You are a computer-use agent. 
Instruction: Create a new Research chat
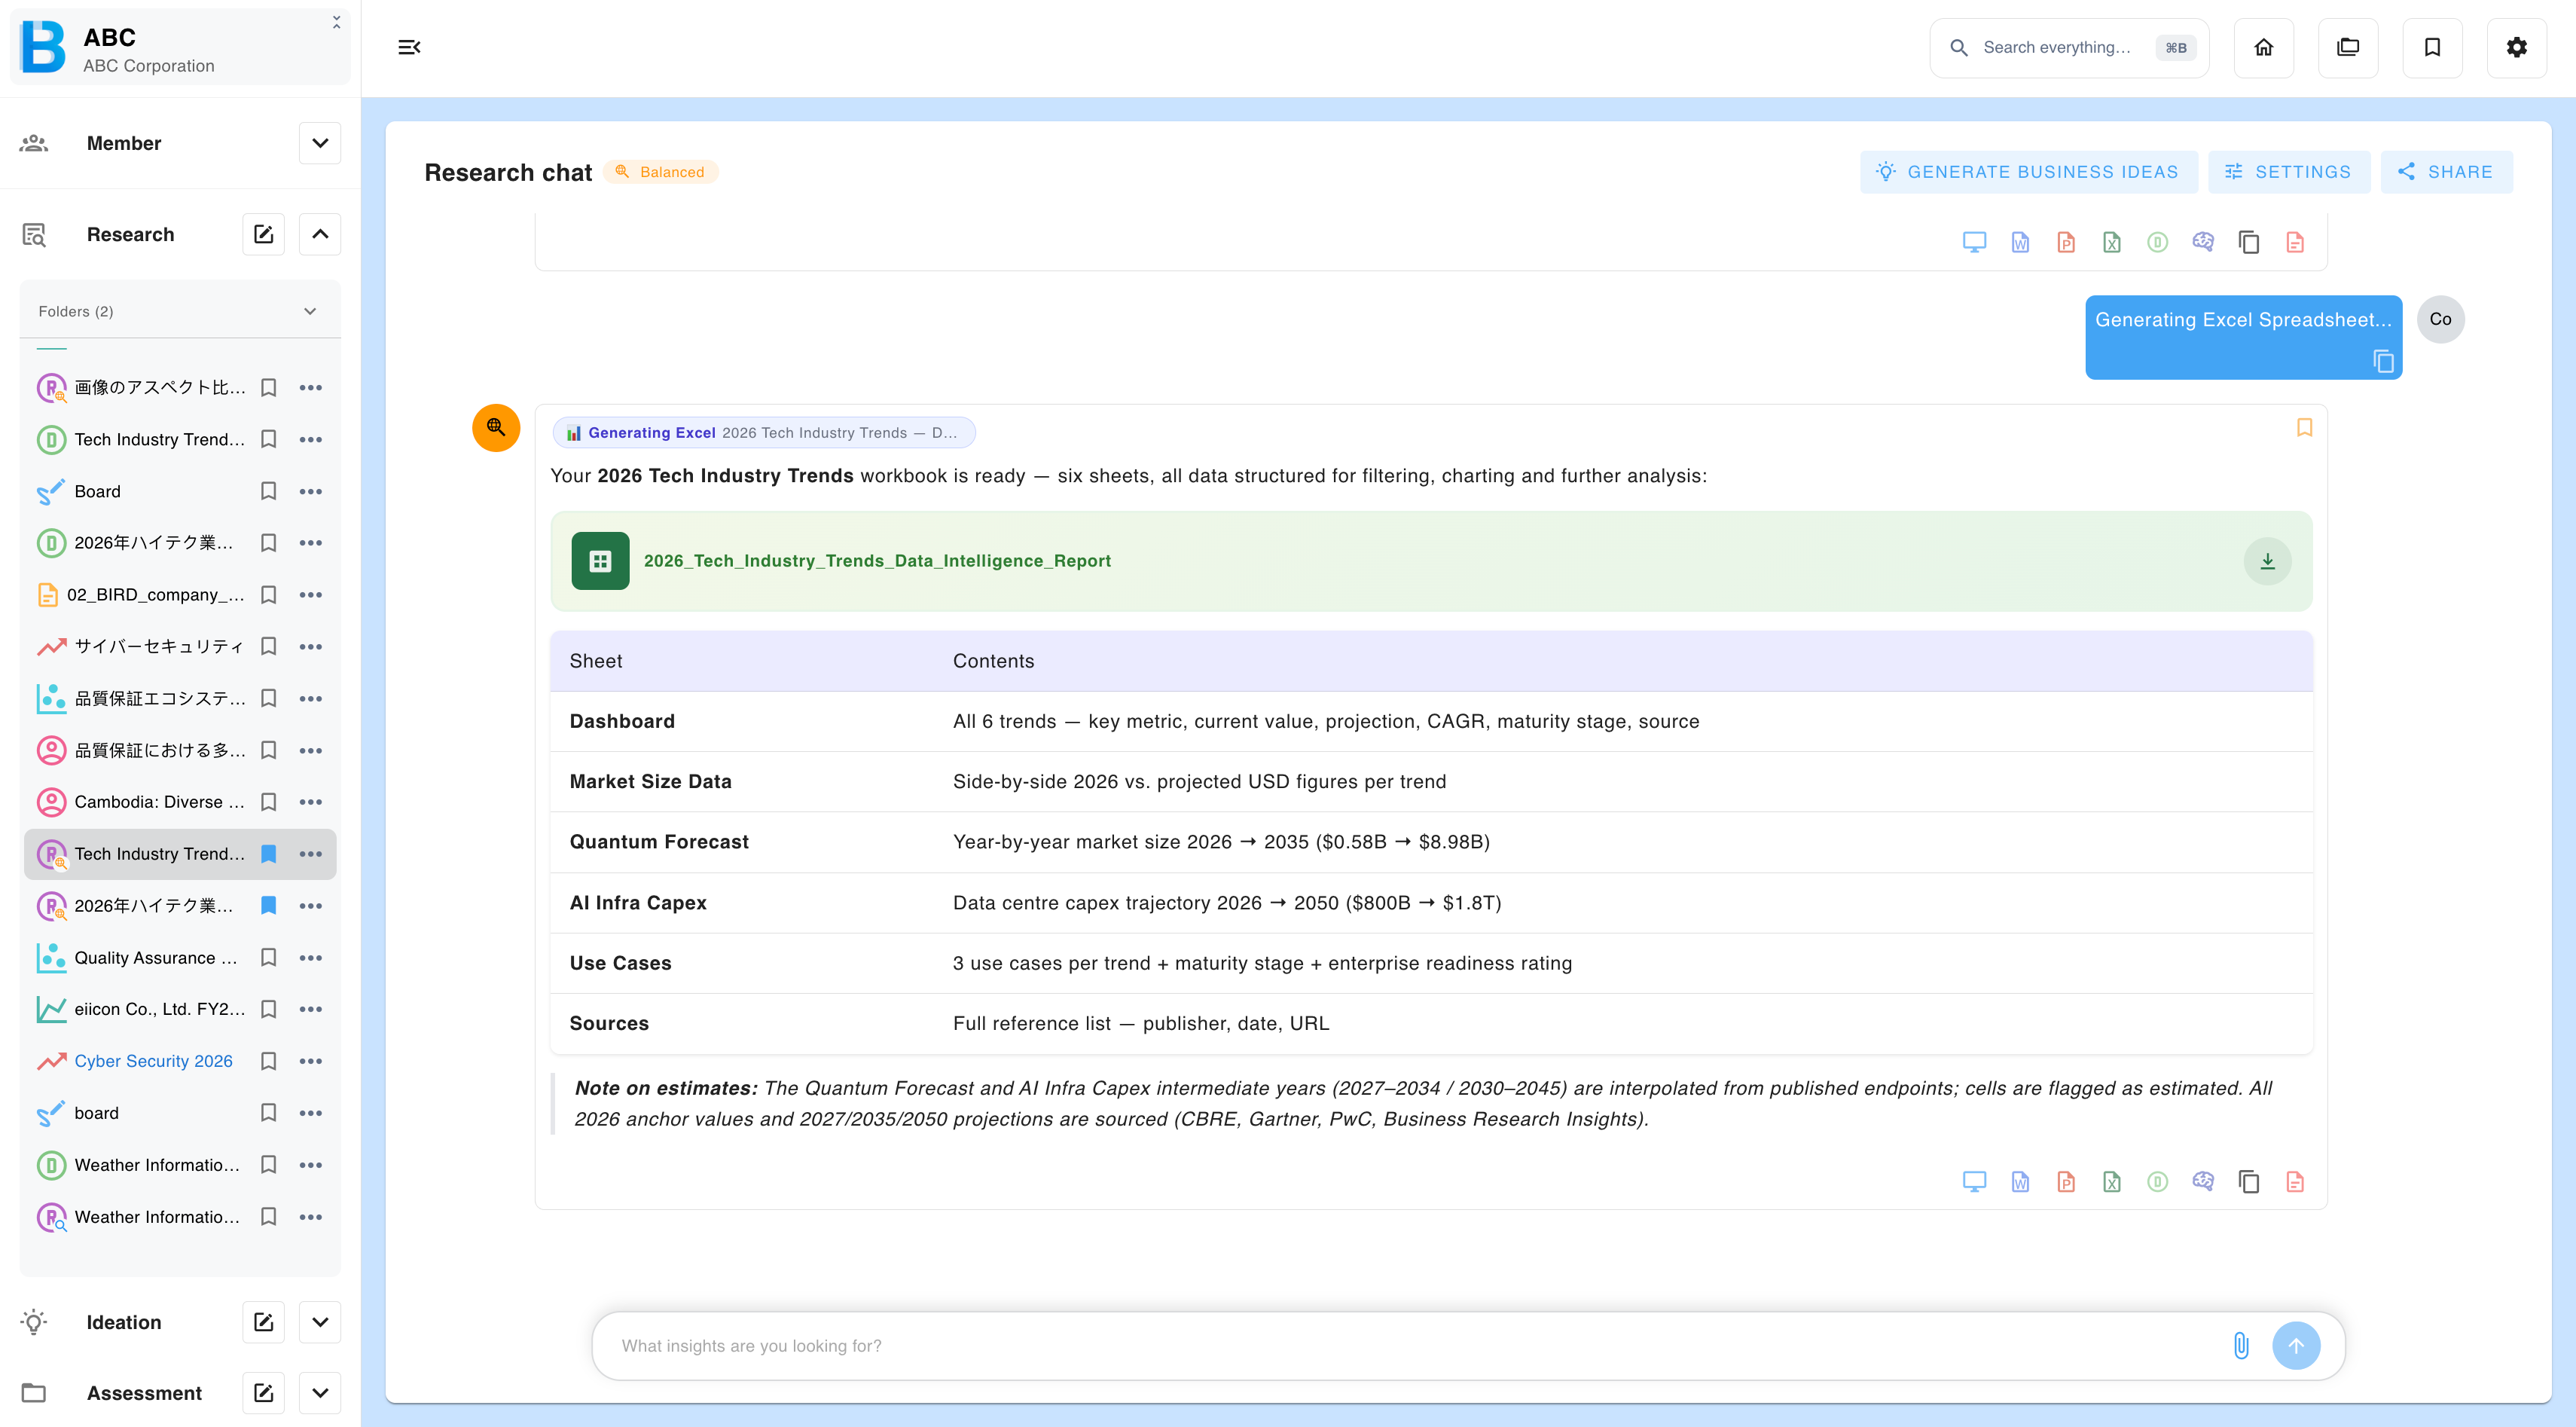(264, 234)
